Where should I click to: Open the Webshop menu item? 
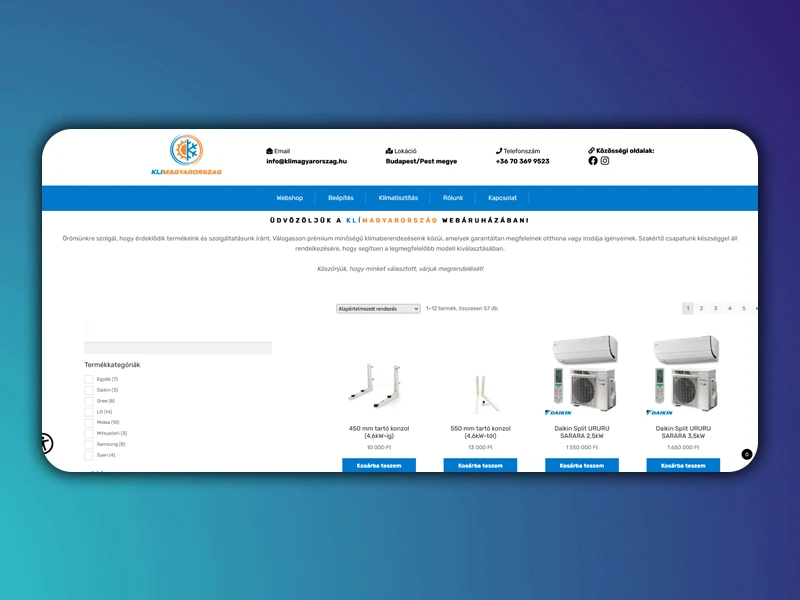[x=289, y=198]
